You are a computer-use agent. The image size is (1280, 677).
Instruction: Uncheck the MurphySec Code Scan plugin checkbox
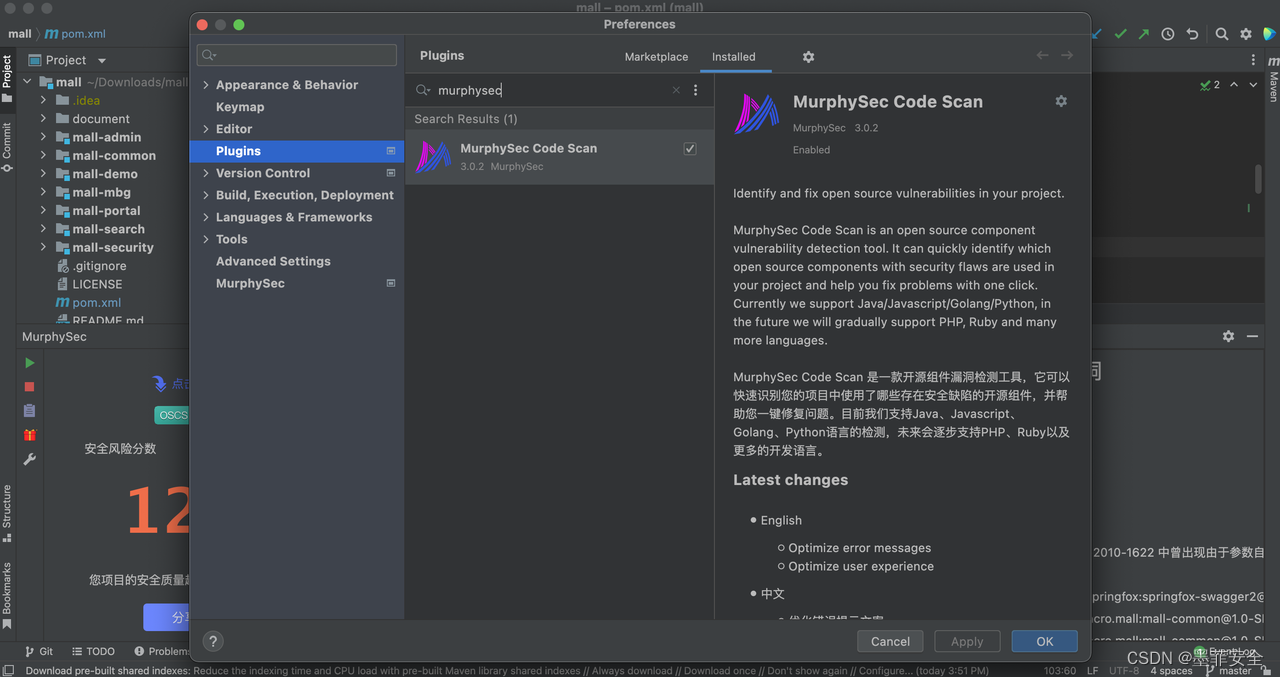point(690,149)
